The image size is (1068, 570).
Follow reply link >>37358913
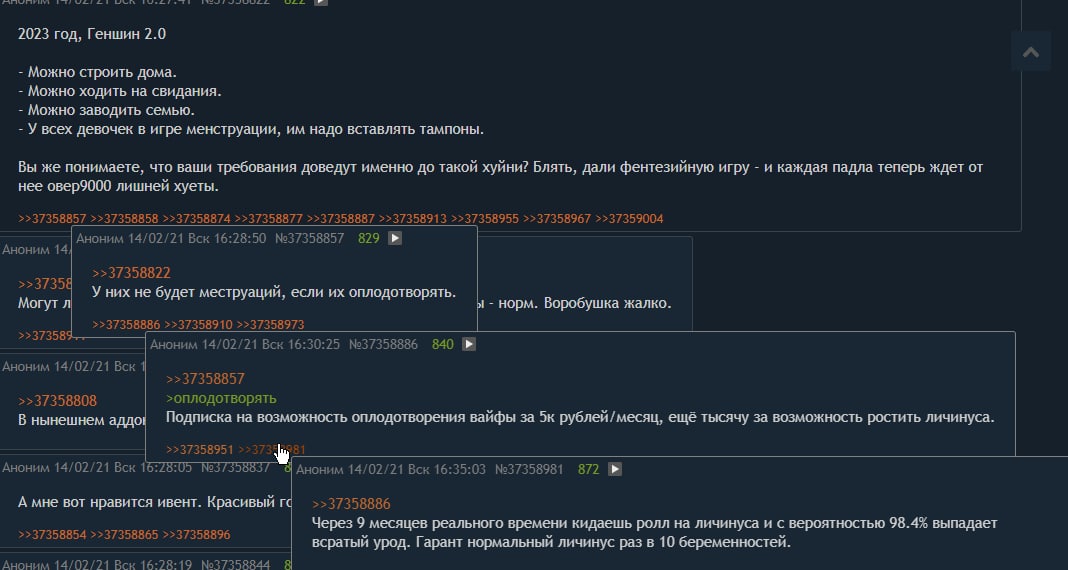[413, 219]
